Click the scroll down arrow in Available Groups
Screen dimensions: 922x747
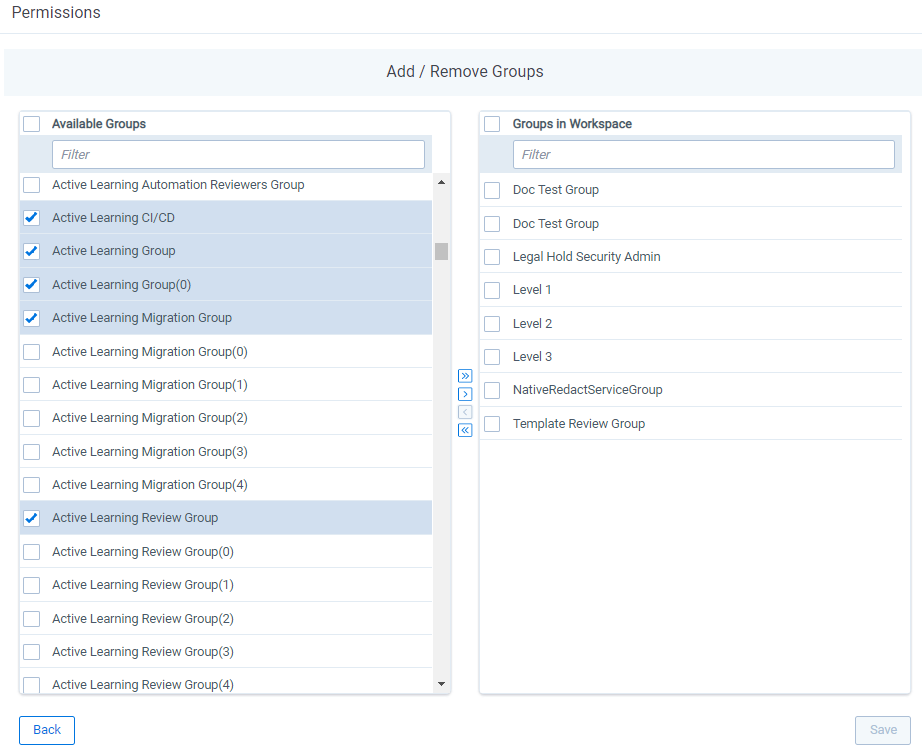(x=441, y=684)
